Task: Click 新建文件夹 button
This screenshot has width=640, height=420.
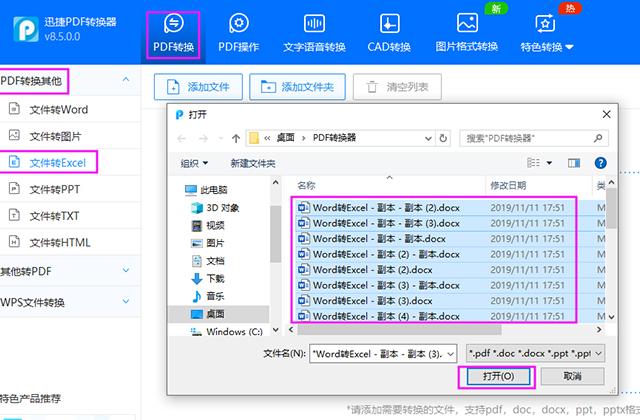Action: pos(253,163)
